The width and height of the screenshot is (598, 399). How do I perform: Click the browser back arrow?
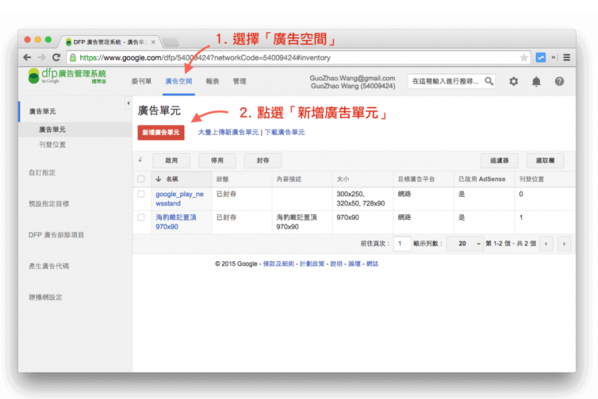(x=27, y=58)
